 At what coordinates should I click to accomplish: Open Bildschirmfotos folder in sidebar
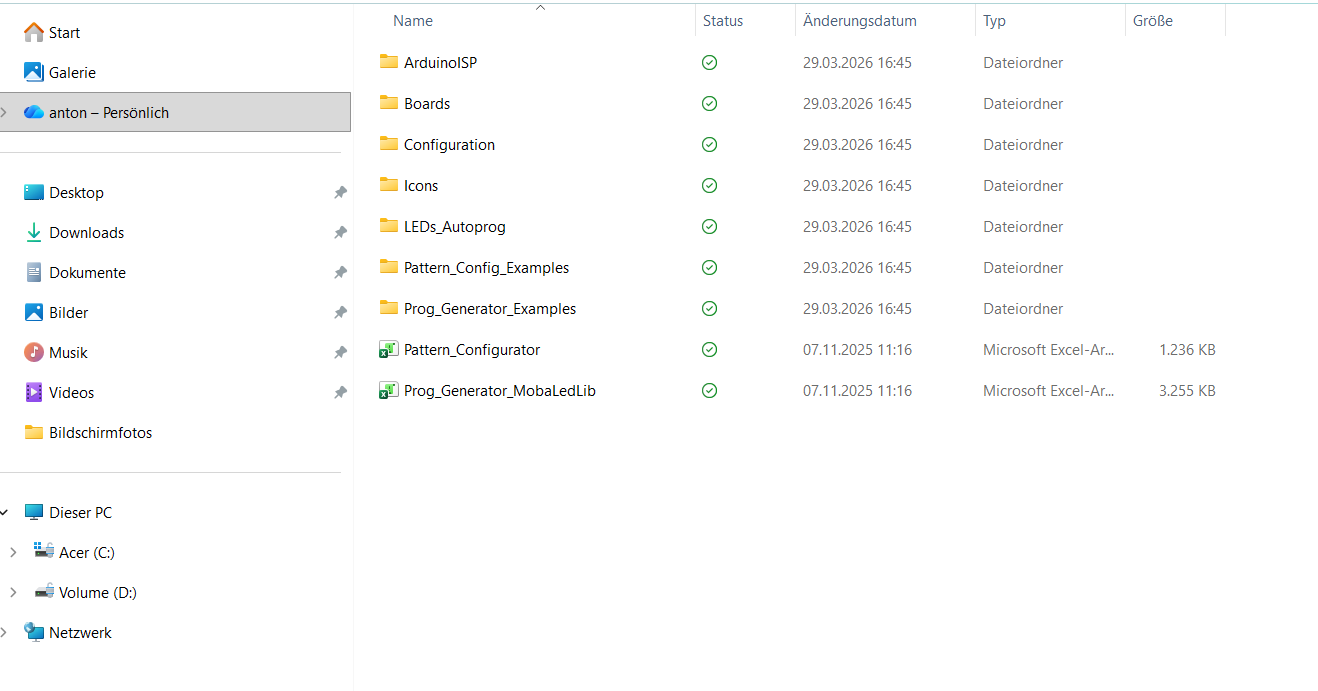[100, 433]
